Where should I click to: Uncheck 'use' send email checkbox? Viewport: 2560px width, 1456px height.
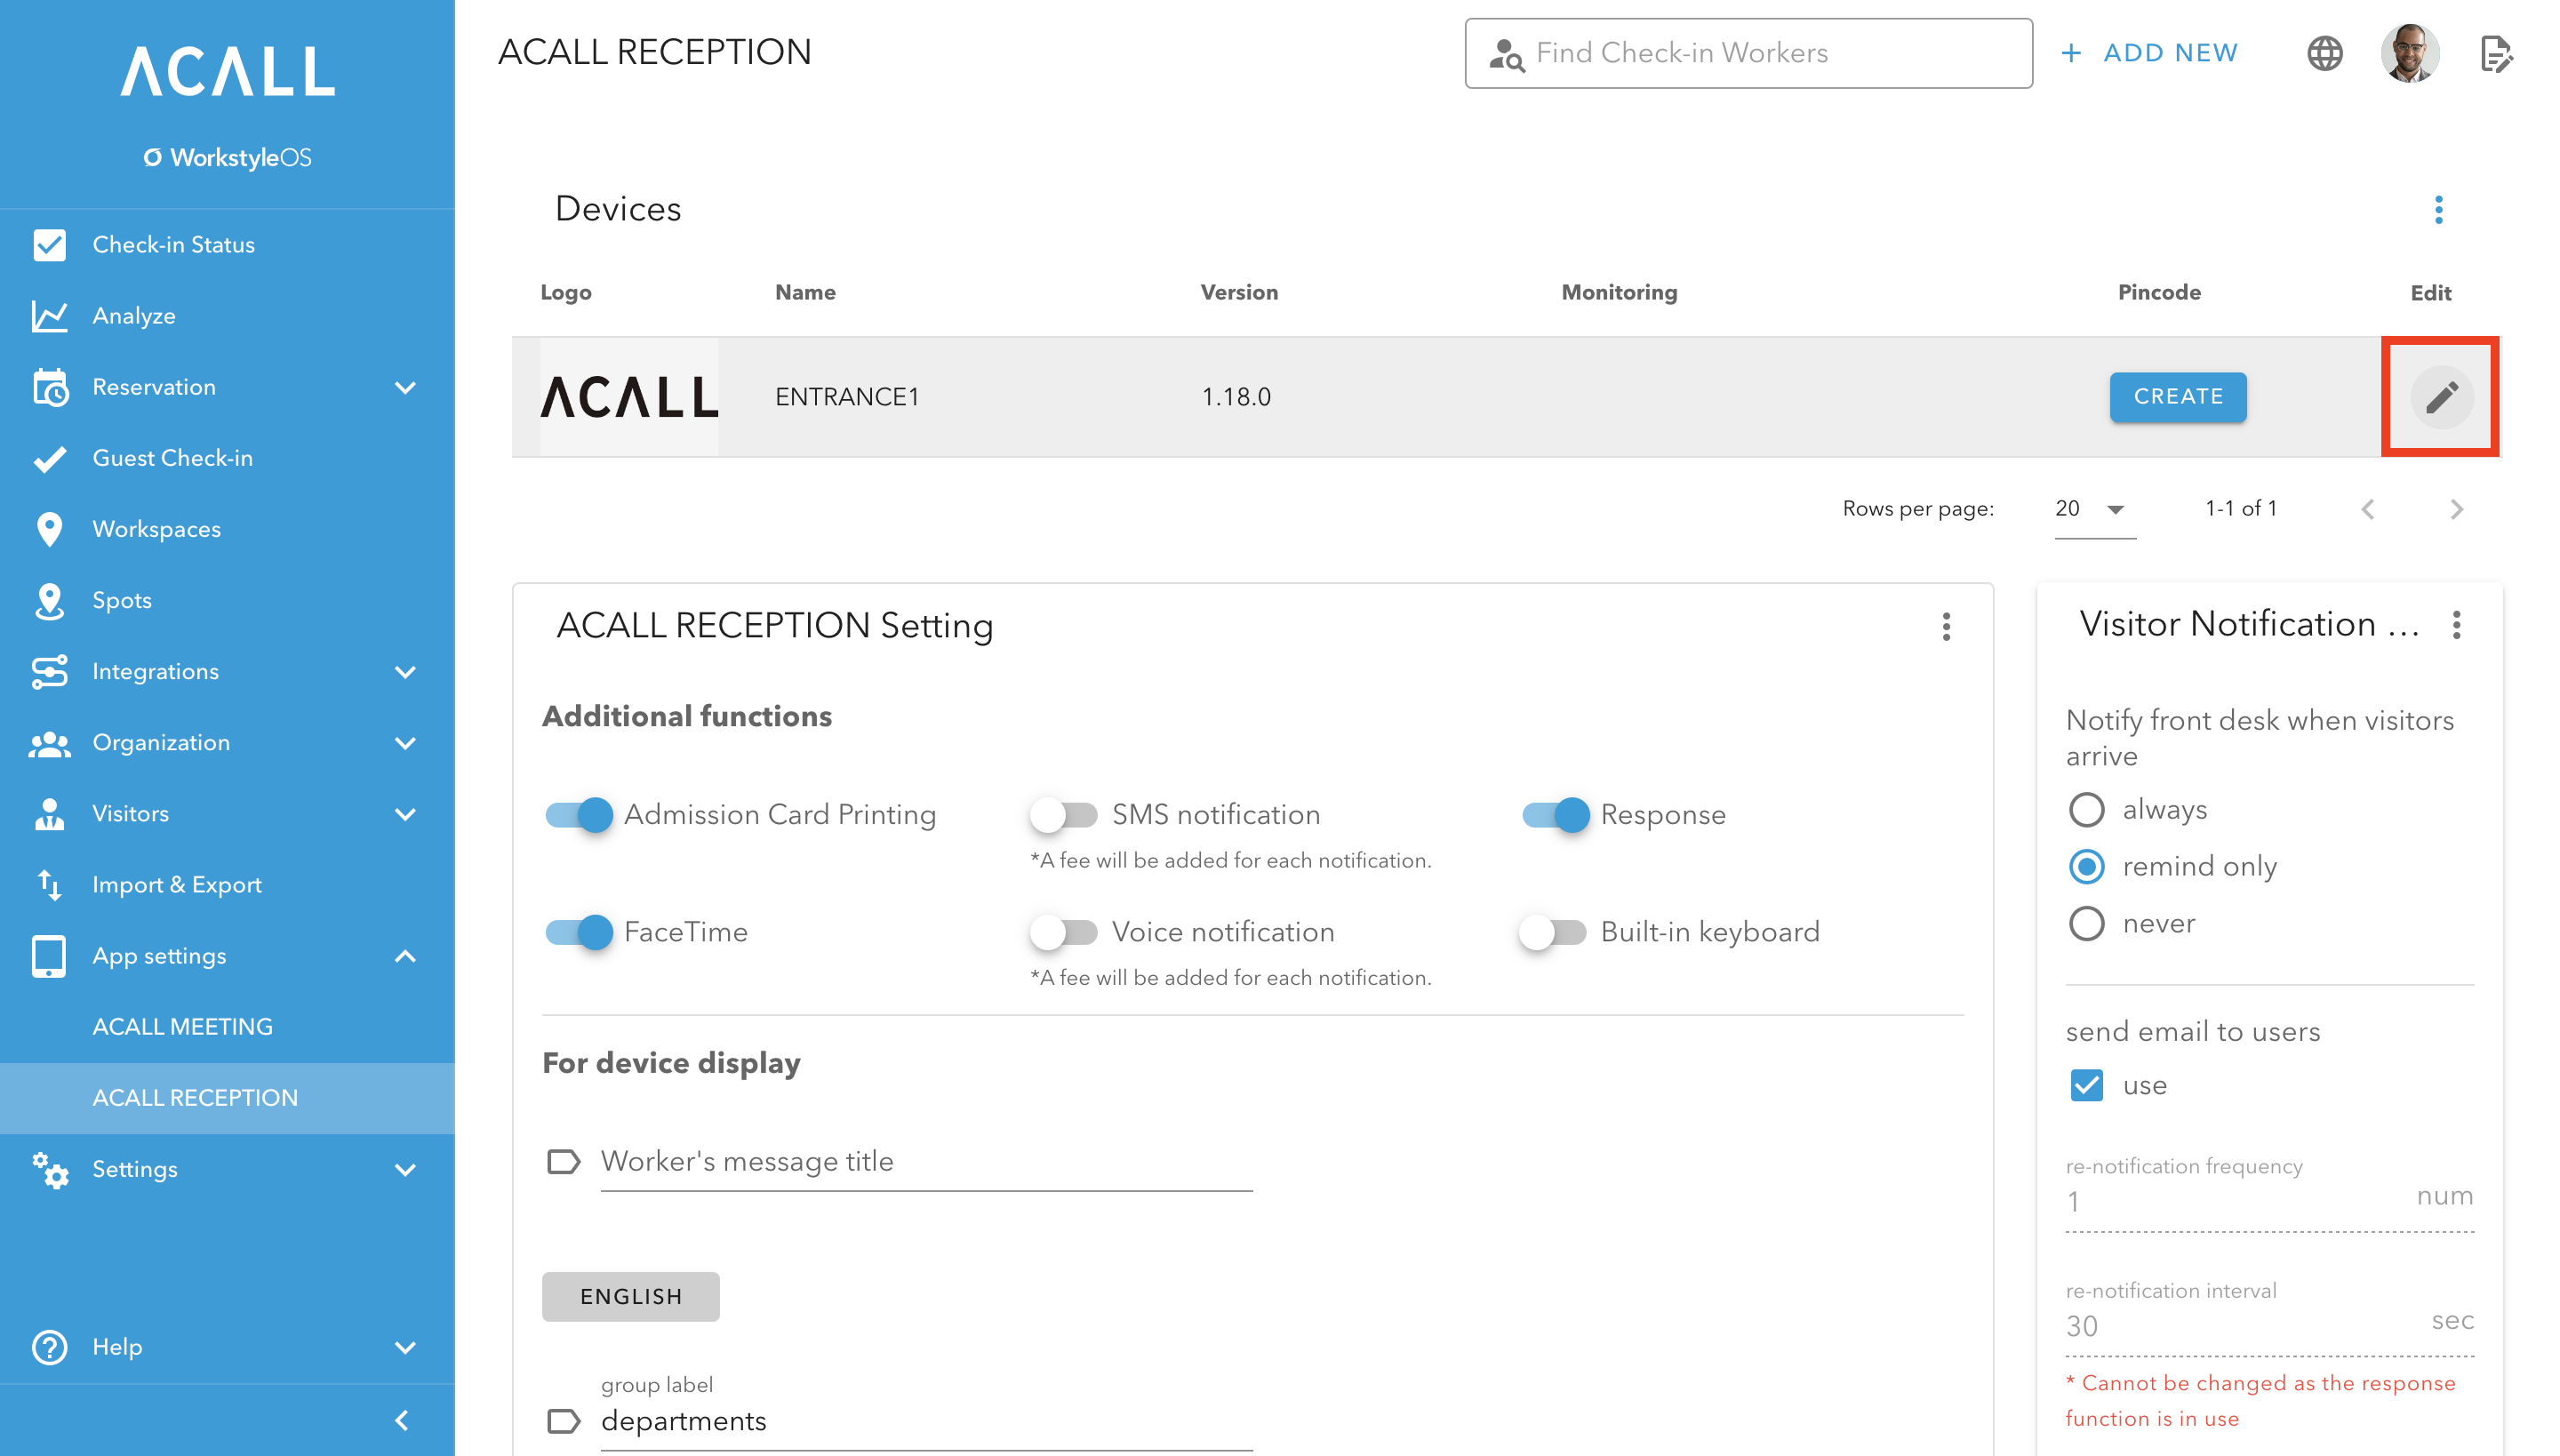(2086, 1085)
